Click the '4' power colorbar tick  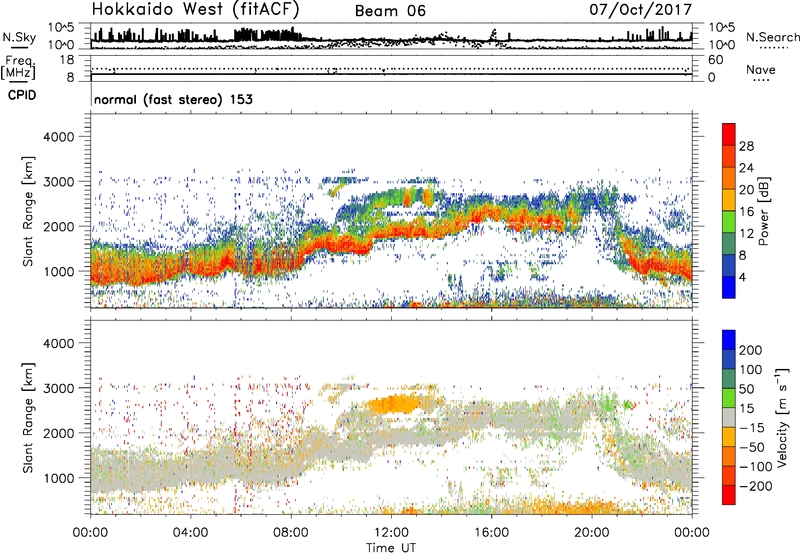[x=742, y=277]
